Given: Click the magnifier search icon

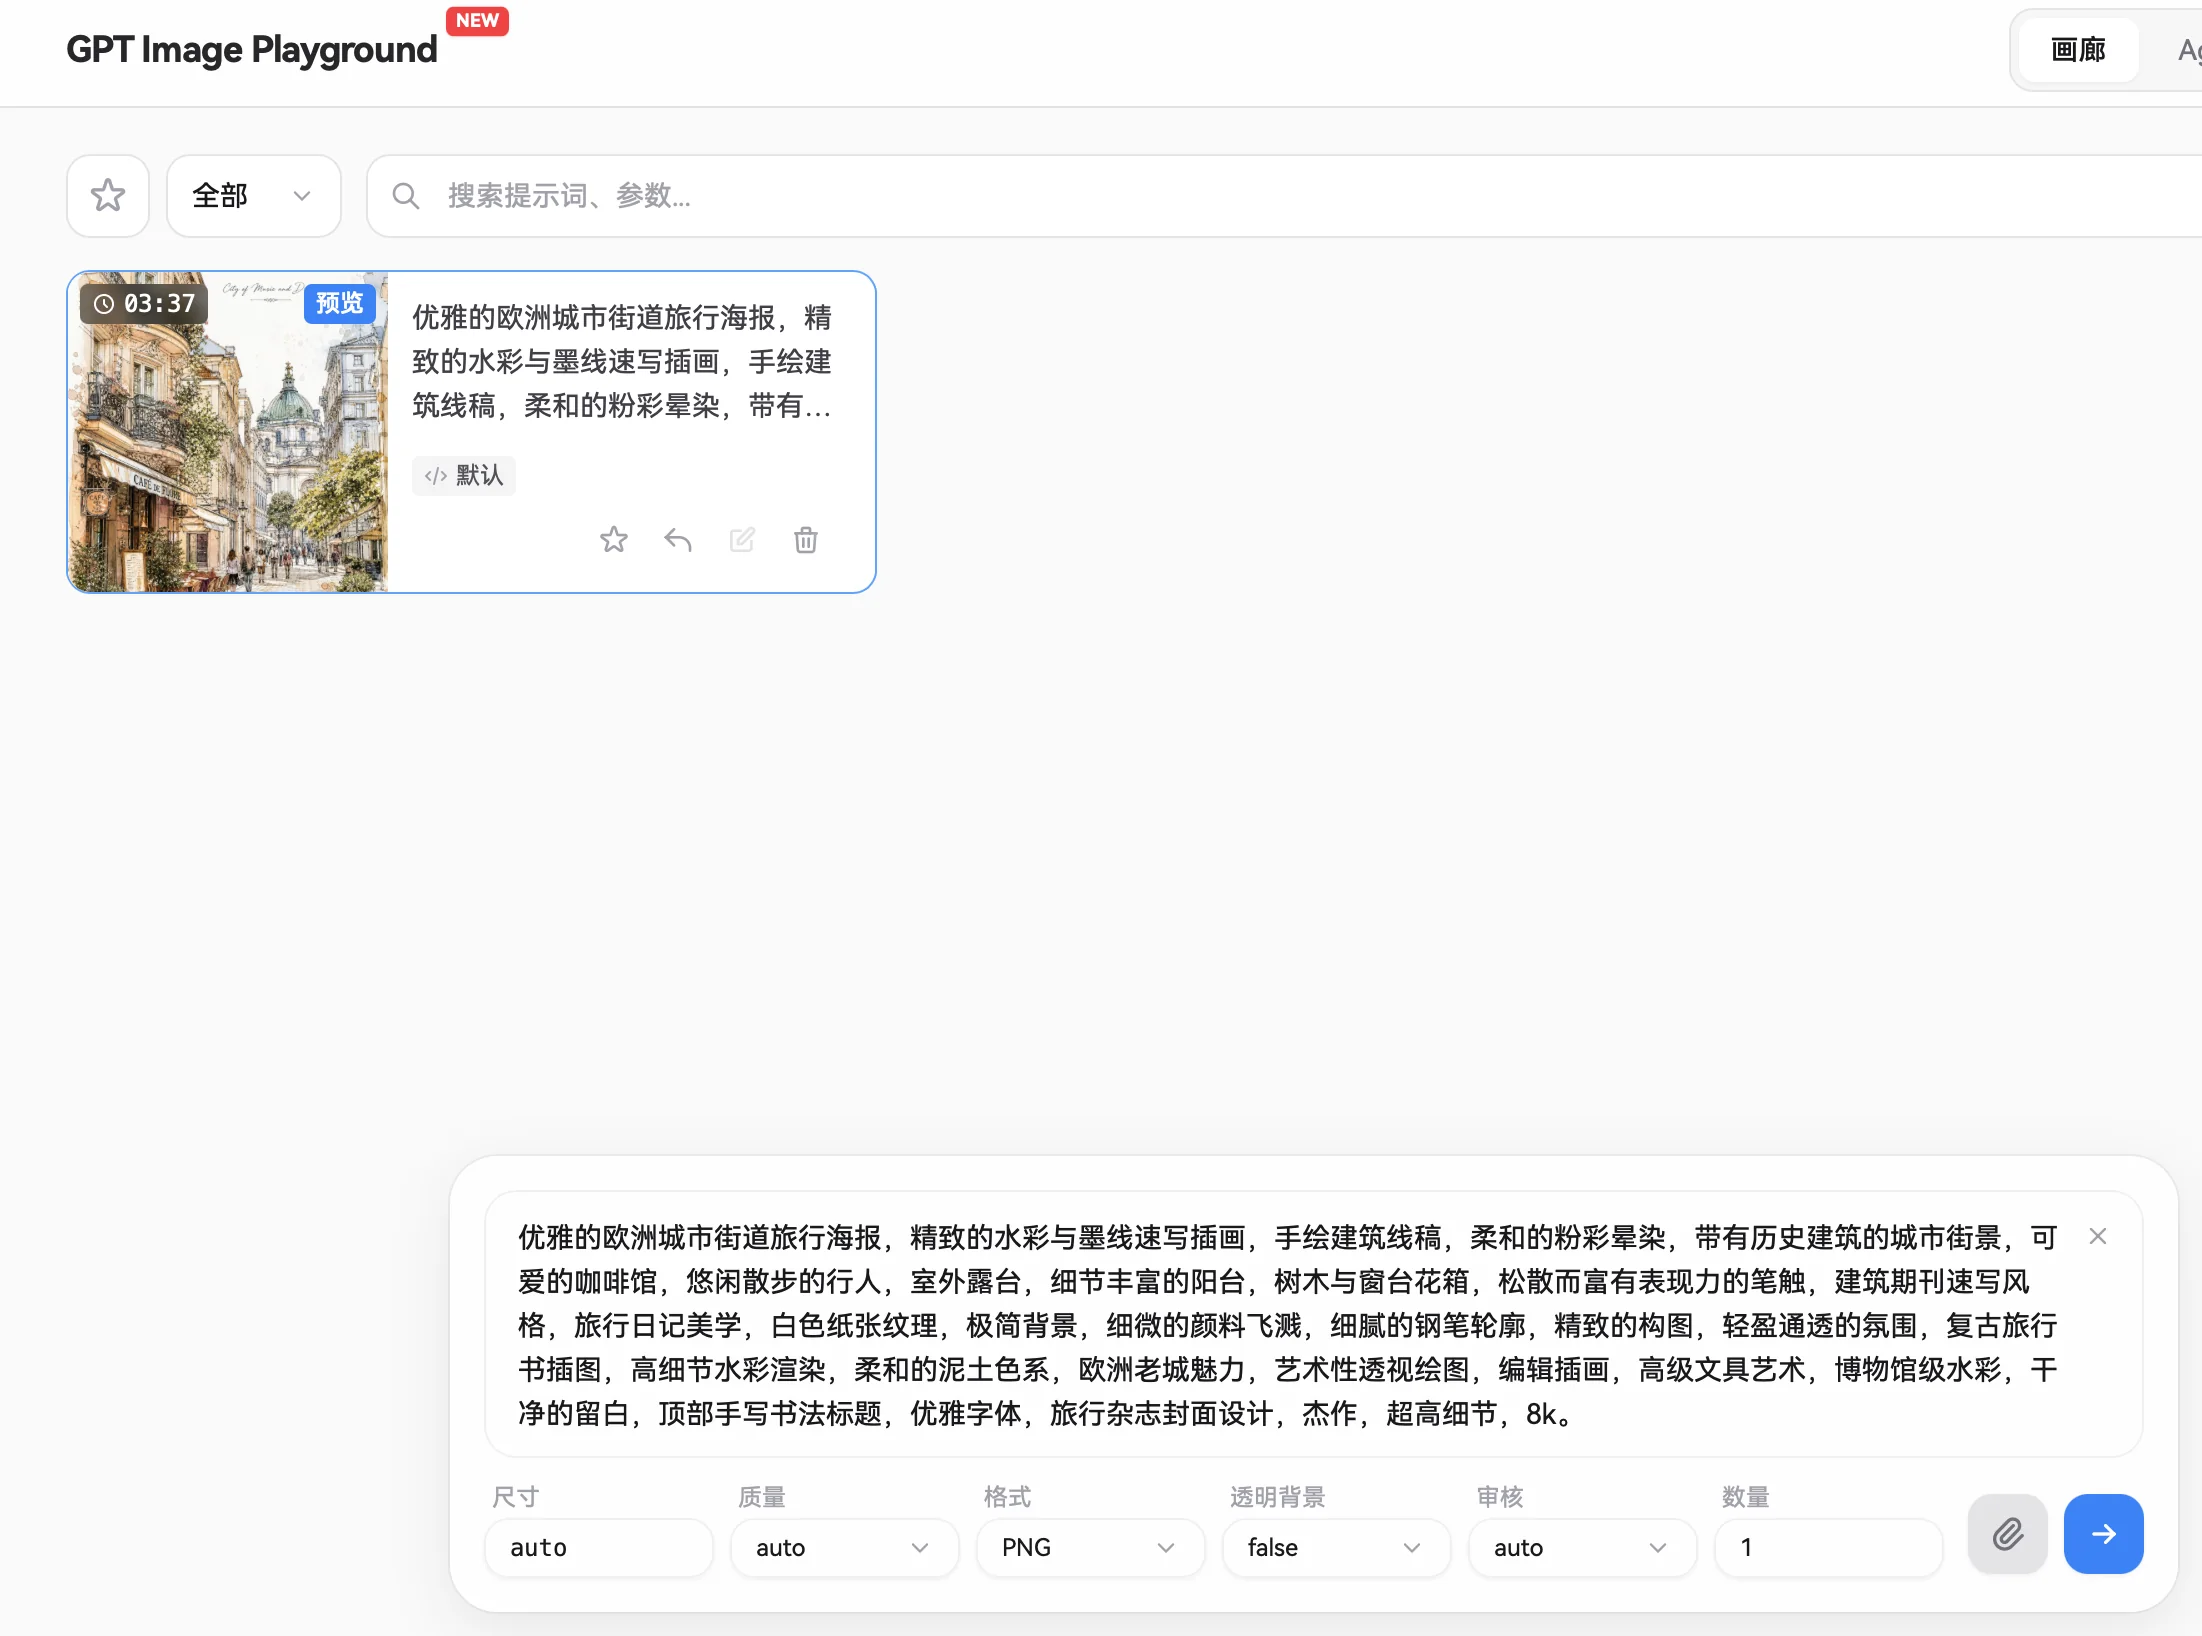Looking at the screenshot, I should pos(405,196).
